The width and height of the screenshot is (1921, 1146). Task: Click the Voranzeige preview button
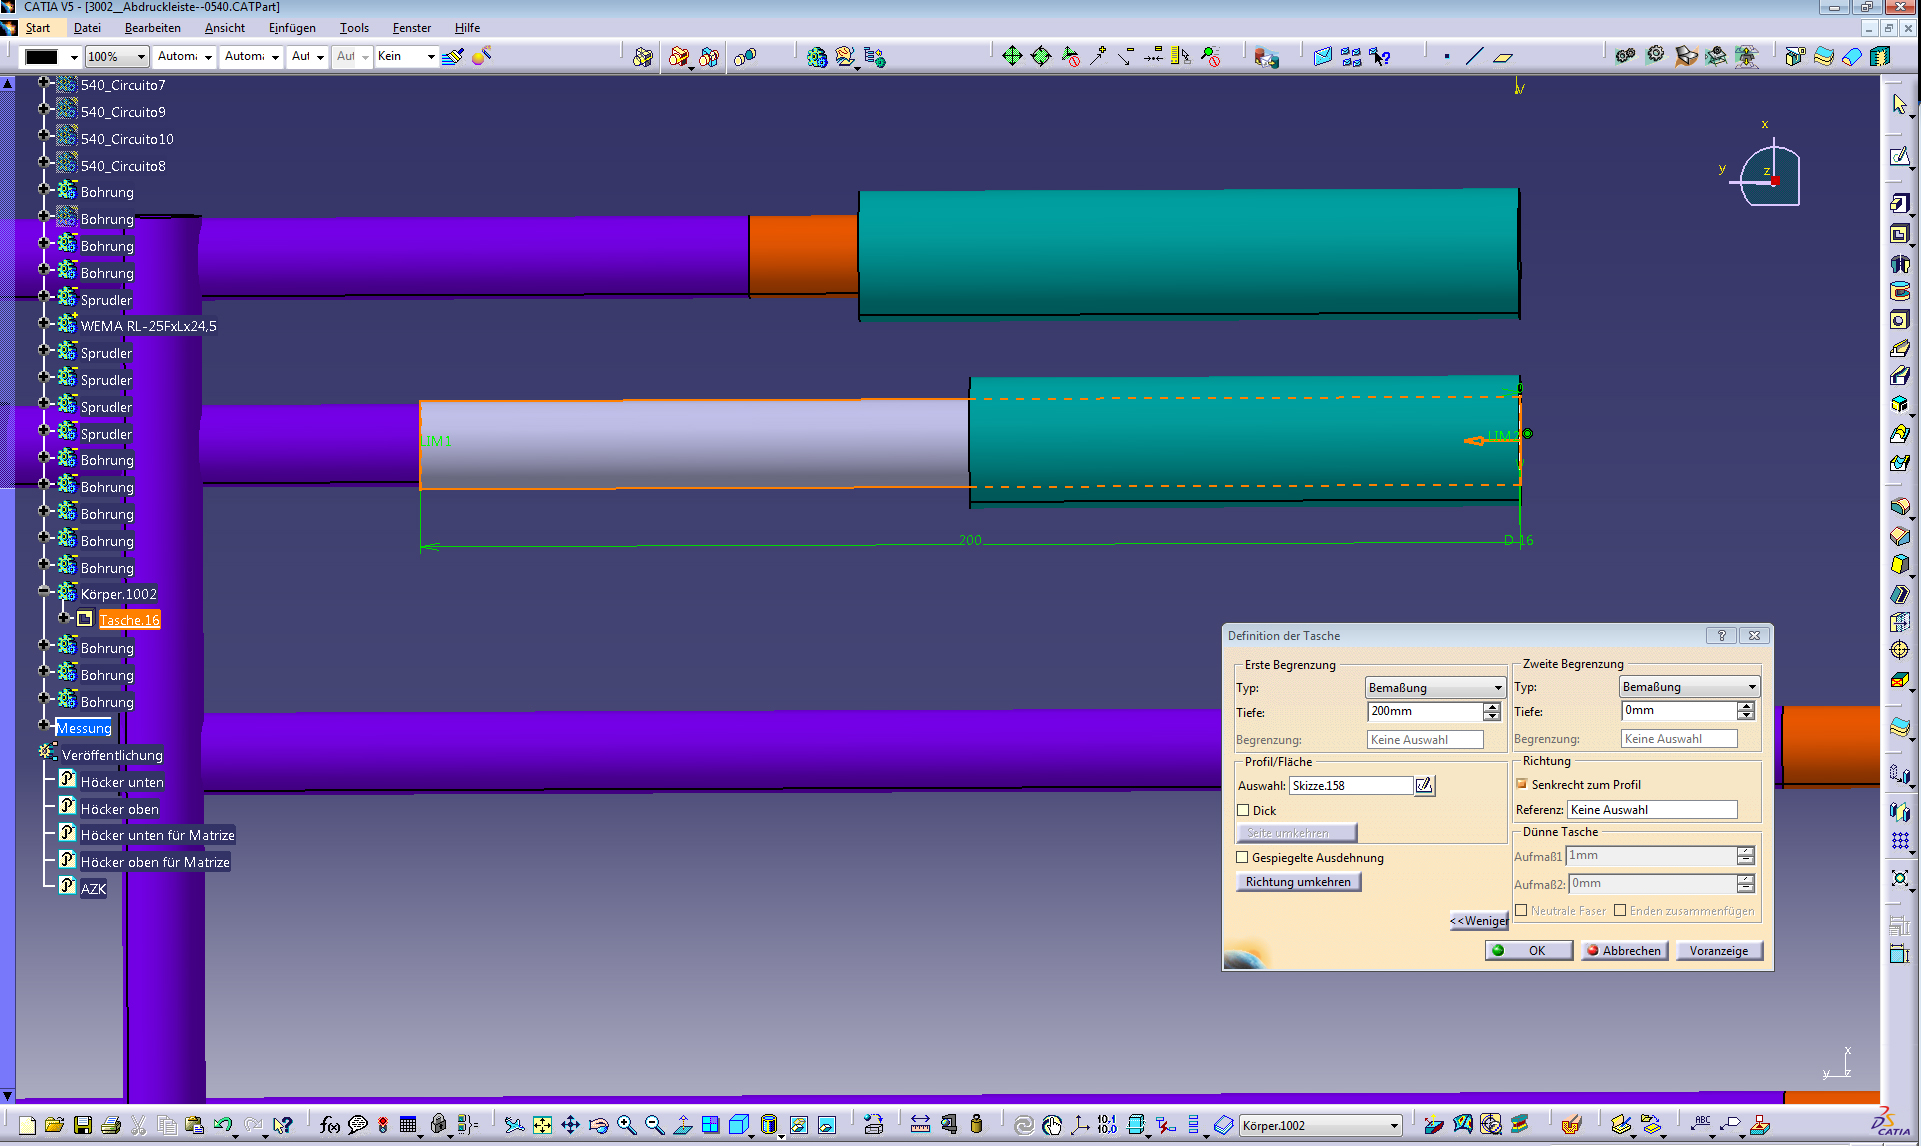click(1719, 951)
